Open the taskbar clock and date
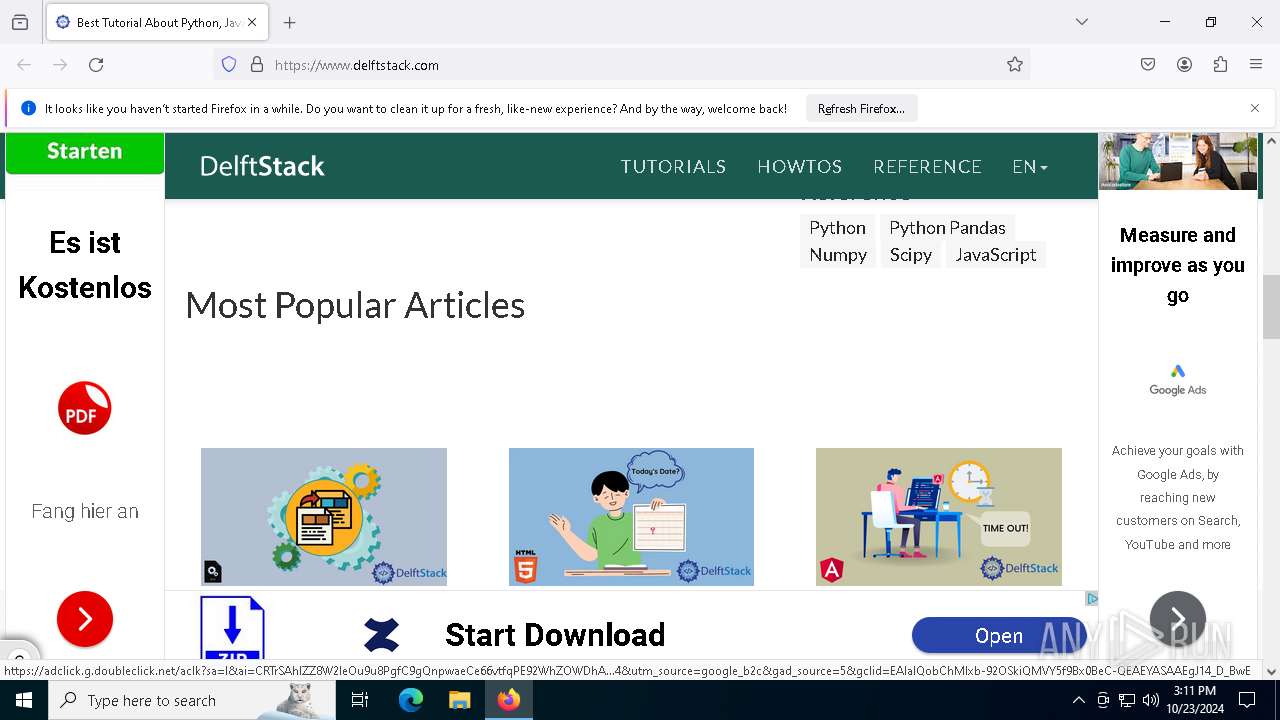This screenshot has height=720, width=1280. (1194, 700)
